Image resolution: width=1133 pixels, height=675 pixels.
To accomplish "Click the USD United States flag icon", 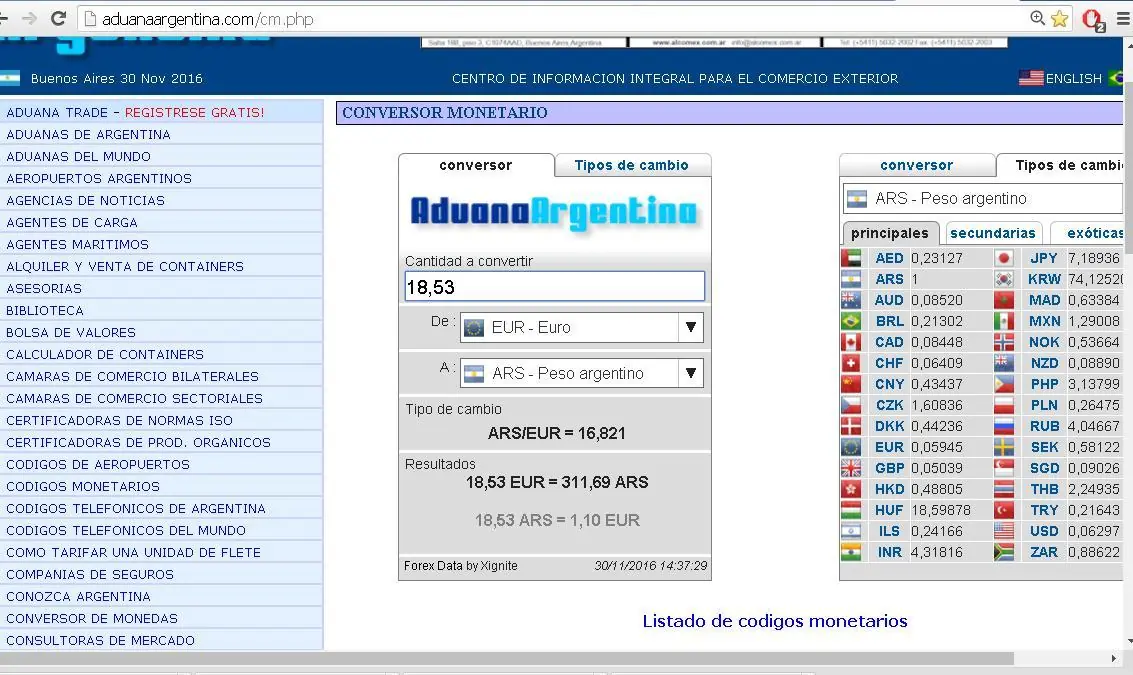I will (1004, 531).
